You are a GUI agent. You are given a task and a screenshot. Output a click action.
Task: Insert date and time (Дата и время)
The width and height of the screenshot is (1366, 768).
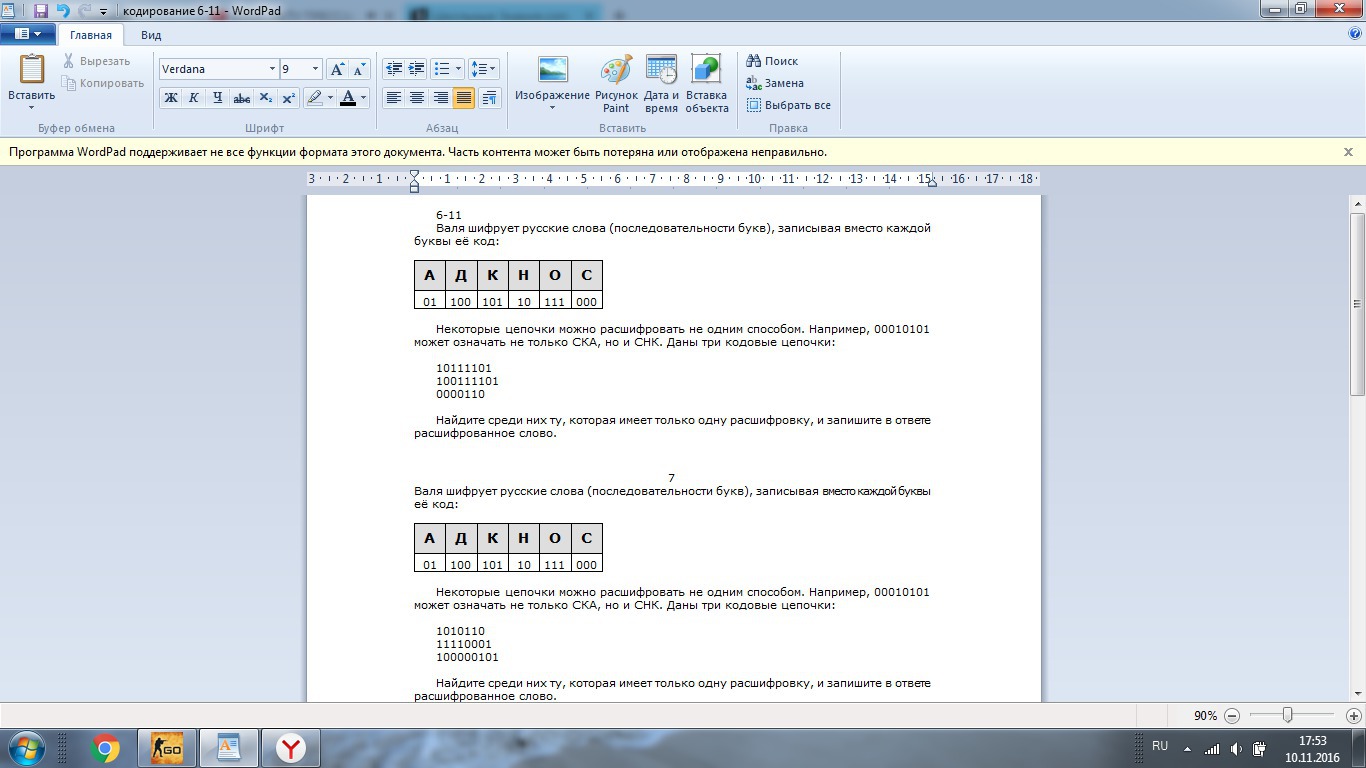[x=661, y=71]
